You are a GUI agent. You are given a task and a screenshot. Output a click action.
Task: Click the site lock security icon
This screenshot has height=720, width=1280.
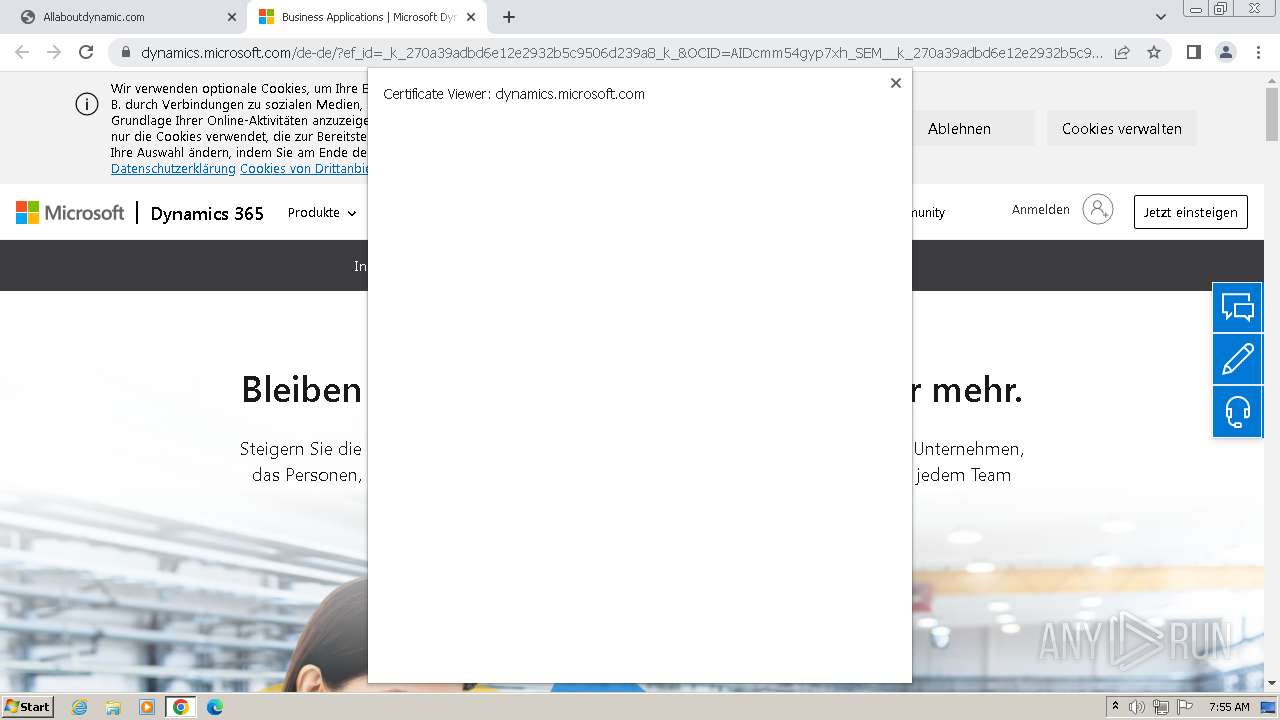point(125,53)
